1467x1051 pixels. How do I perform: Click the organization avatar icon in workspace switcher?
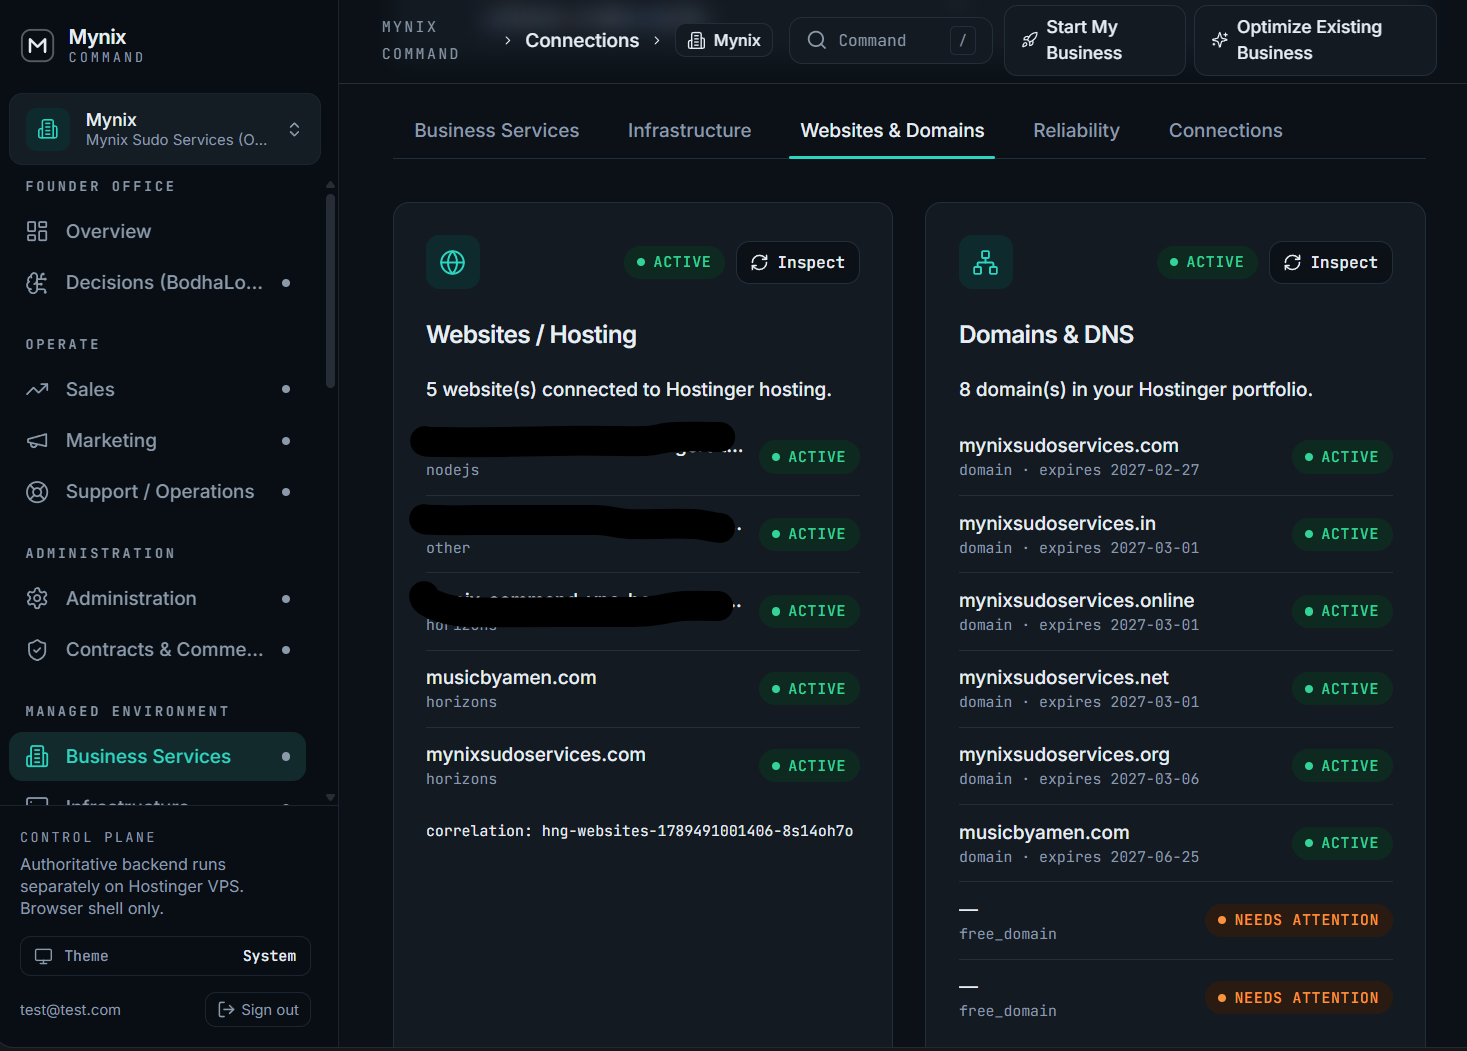point(48,129)
